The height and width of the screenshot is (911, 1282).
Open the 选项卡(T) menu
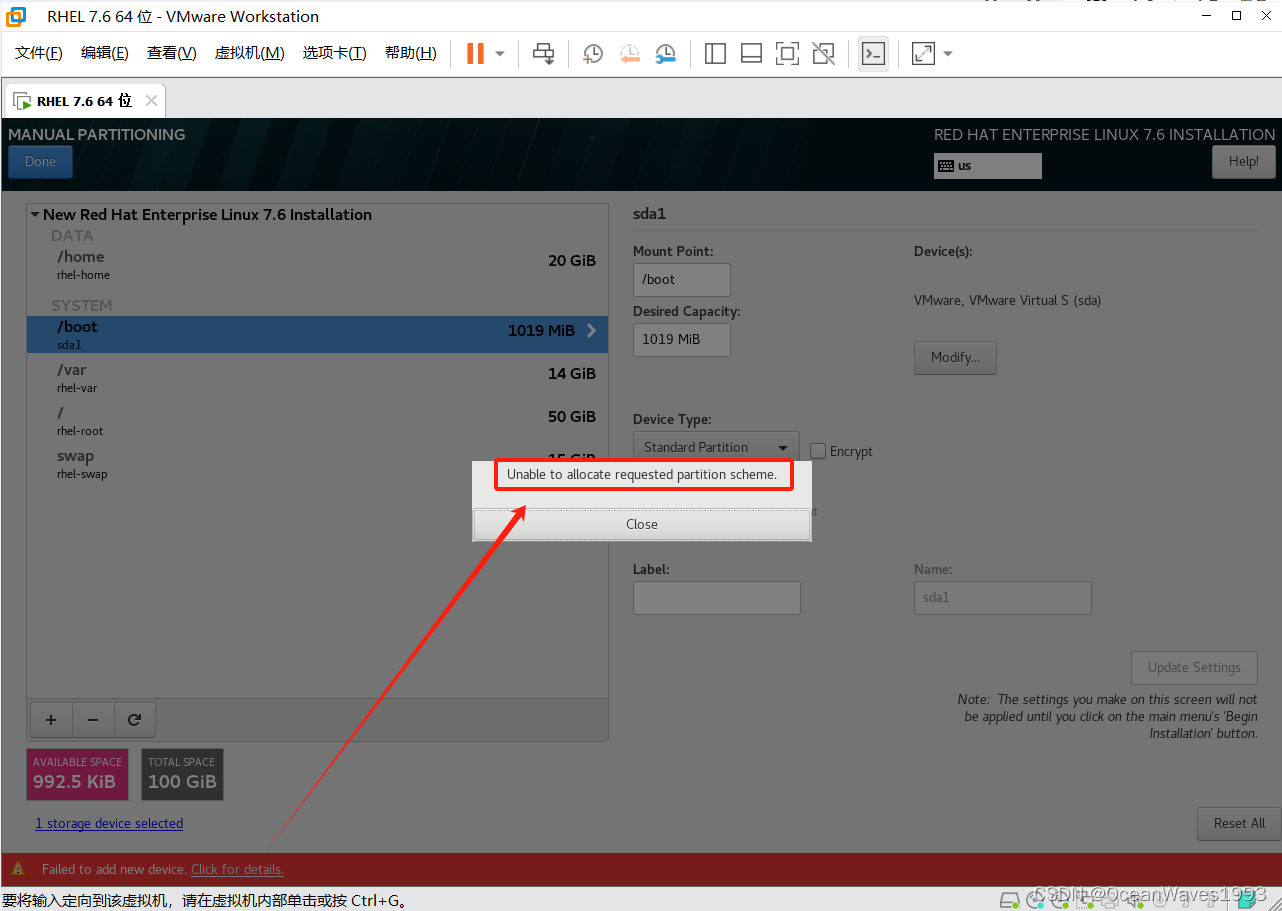(334, 53)
